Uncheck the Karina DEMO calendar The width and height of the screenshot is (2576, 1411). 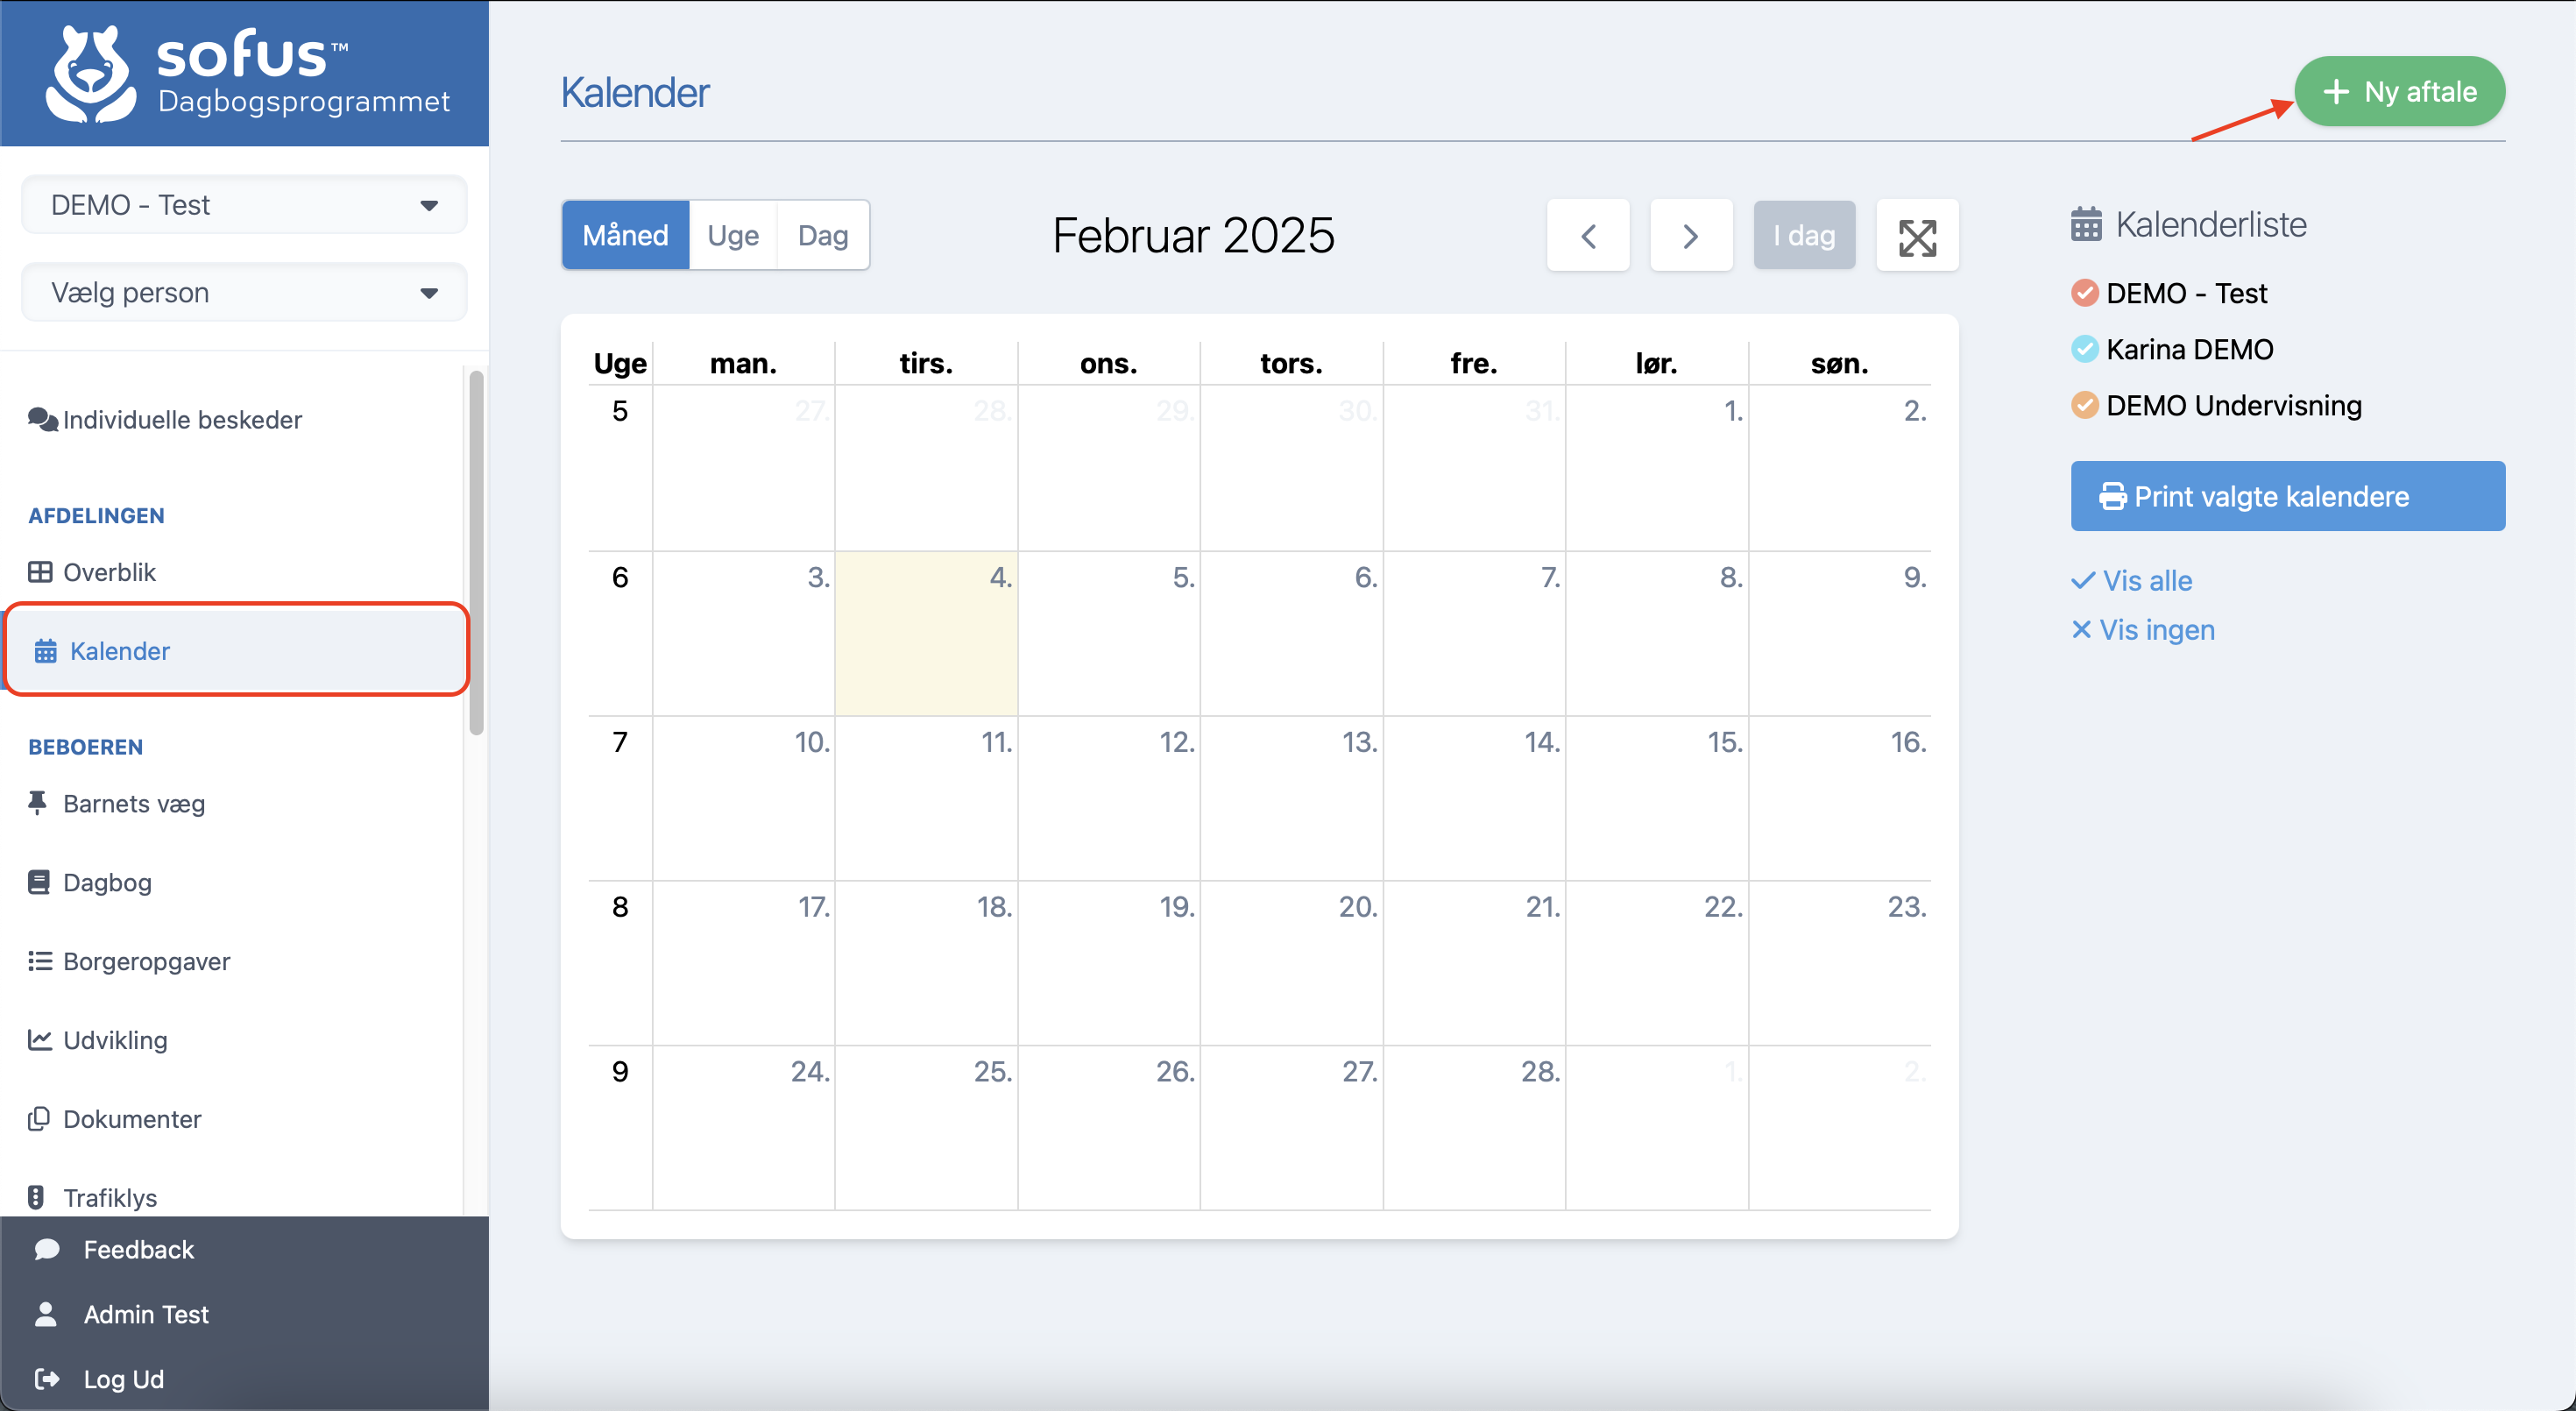coord(2084,349)
